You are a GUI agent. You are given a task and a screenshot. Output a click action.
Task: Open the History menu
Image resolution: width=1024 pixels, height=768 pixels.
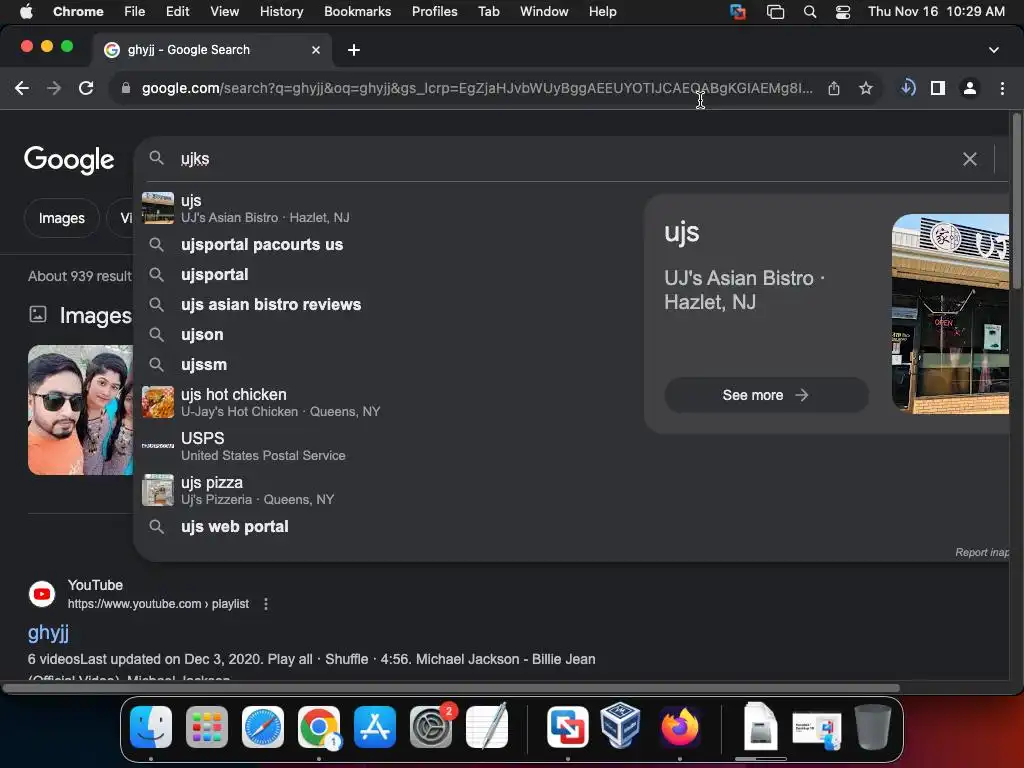[x=281, y=11]
